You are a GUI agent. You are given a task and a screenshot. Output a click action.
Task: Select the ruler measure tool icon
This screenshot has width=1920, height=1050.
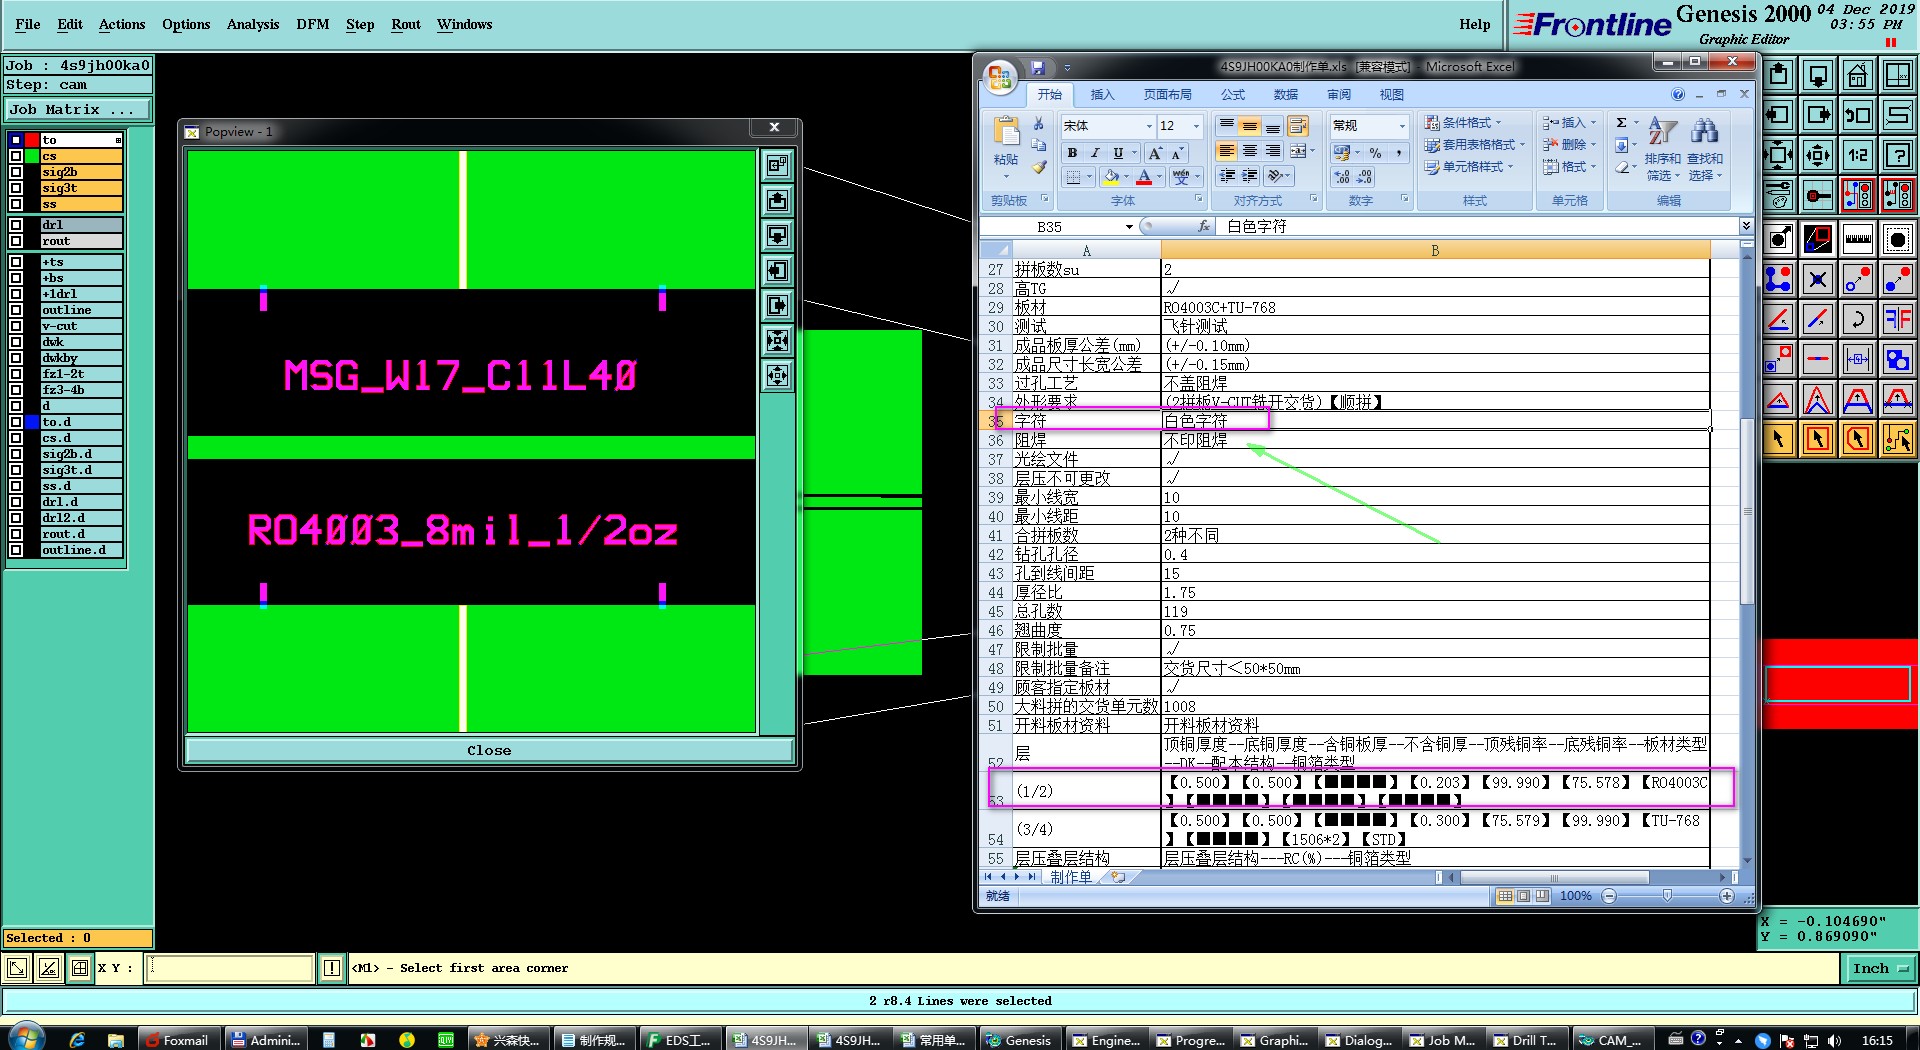click(x=1857, y=239)
